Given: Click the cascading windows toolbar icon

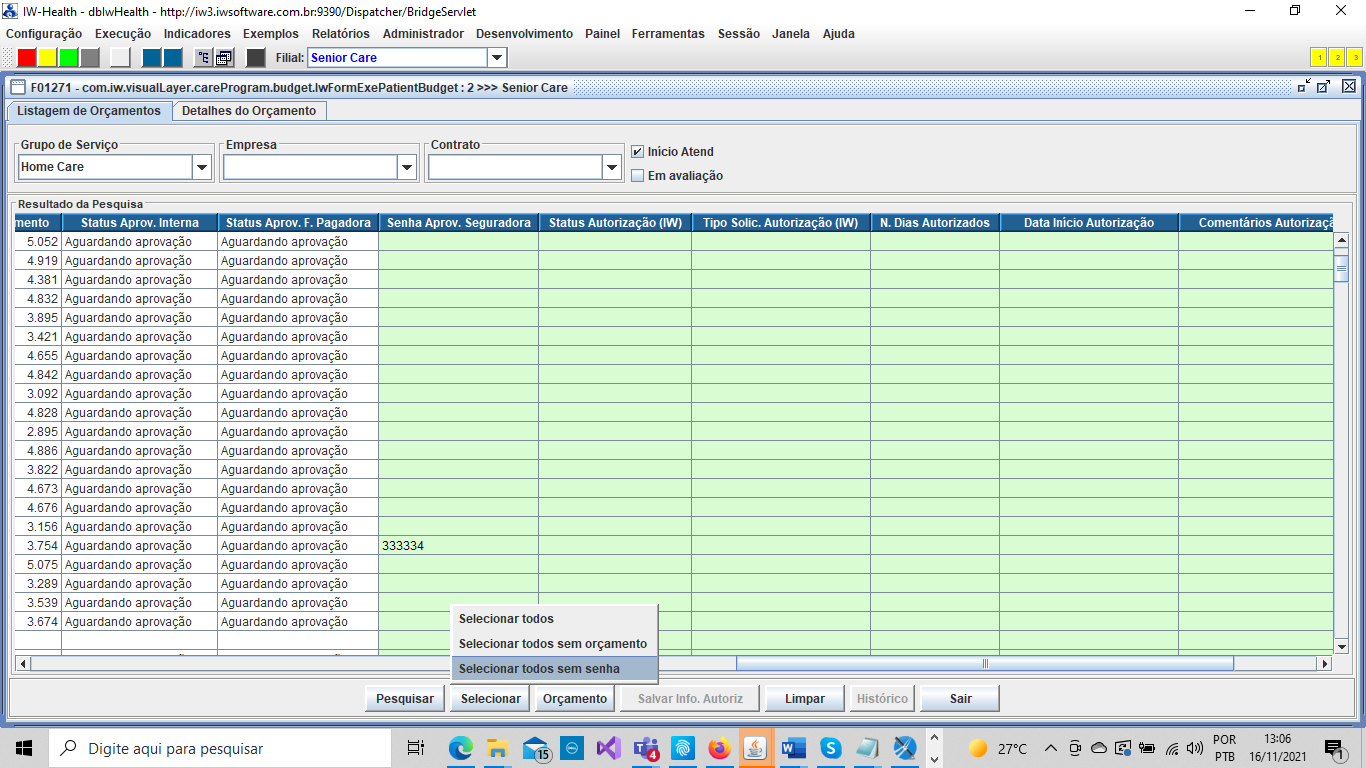Looking at the screenshot, I should click(225, 57).
